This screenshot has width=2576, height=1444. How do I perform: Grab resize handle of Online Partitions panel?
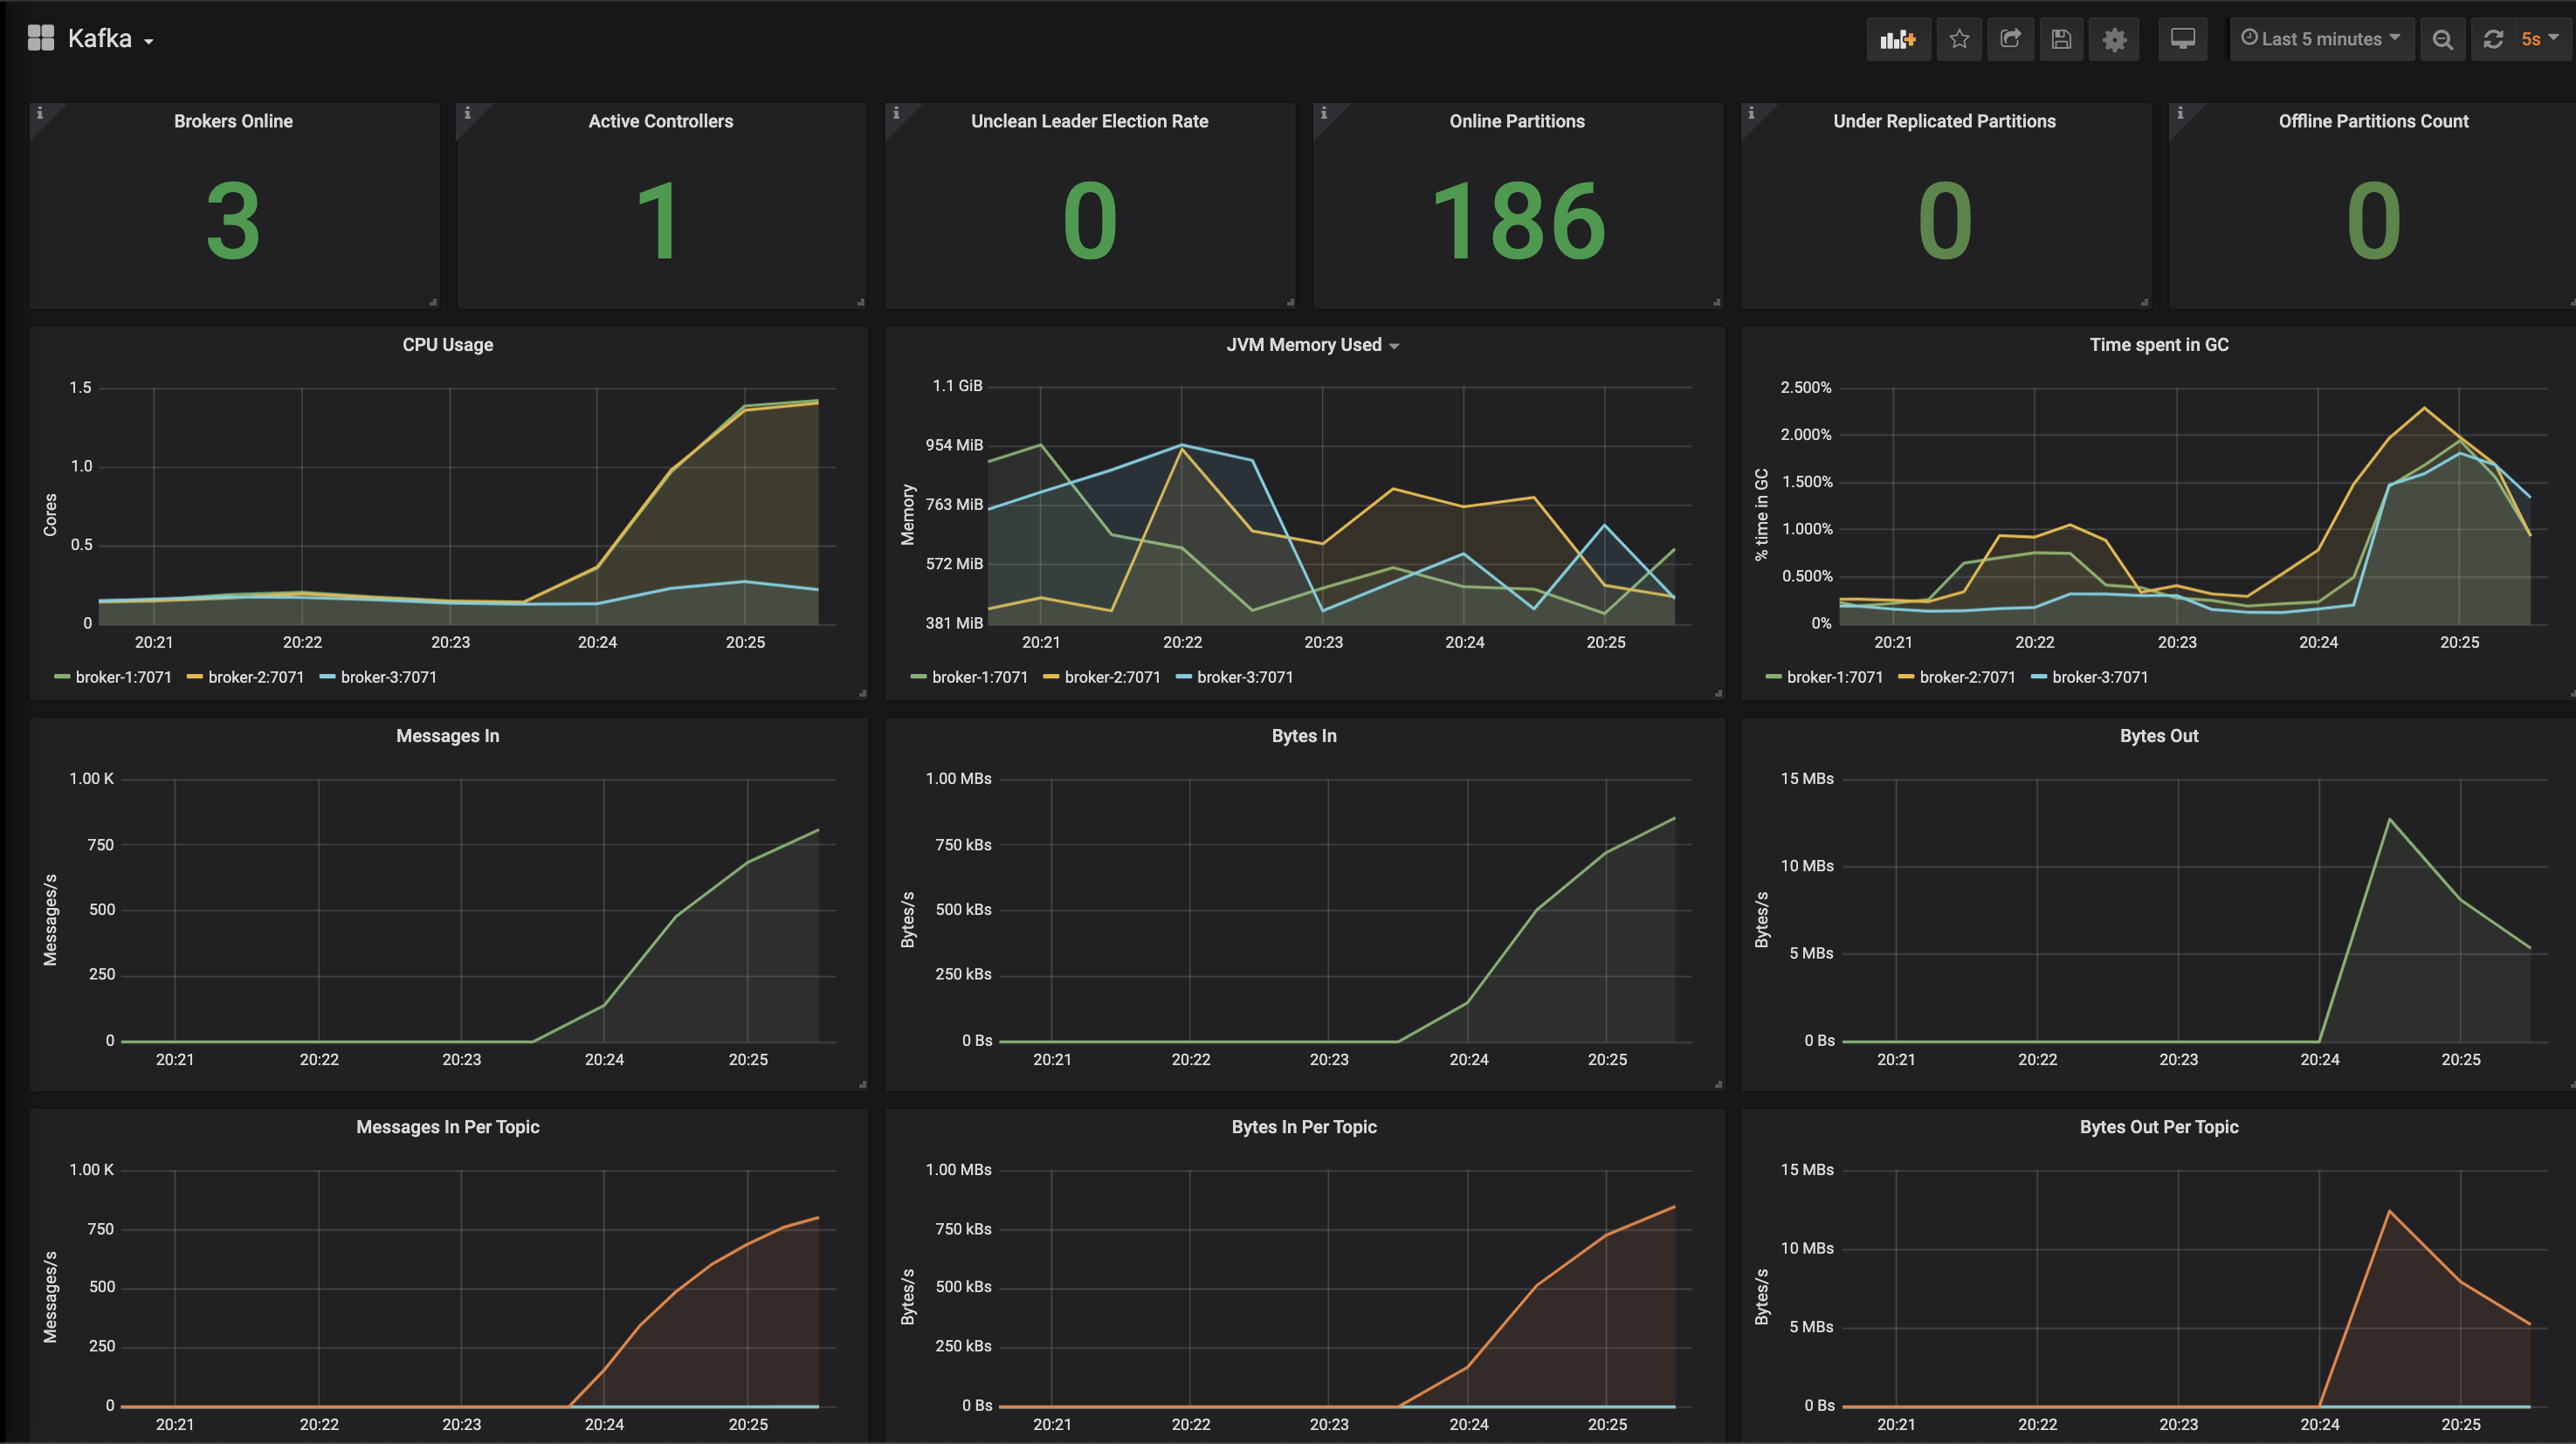(x=1717, y=302)
